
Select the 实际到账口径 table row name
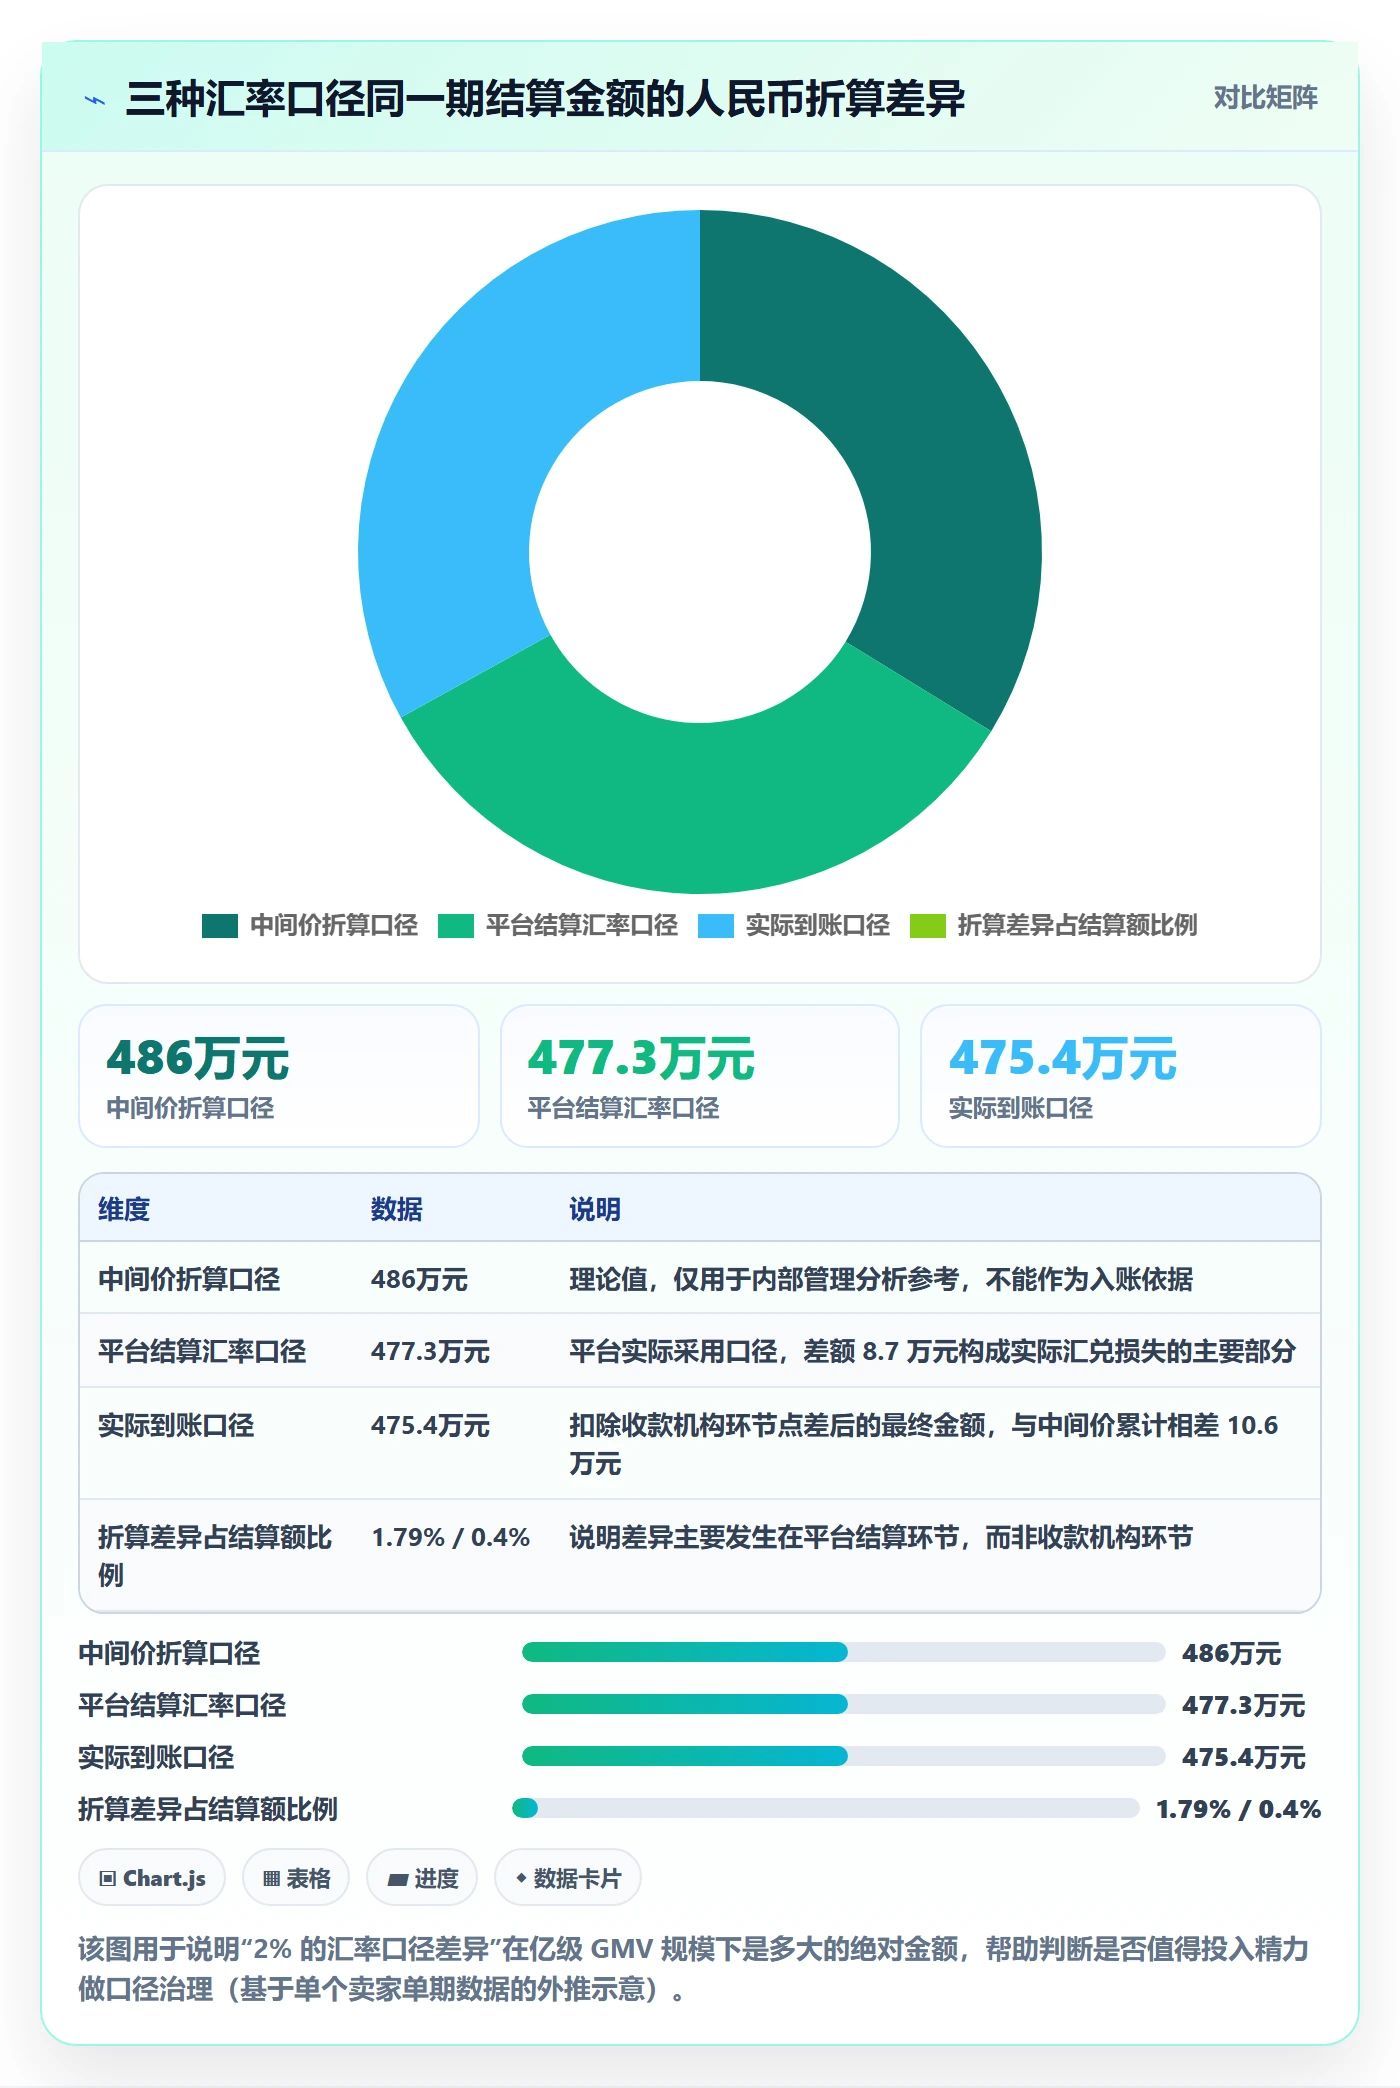(176, 1425)
